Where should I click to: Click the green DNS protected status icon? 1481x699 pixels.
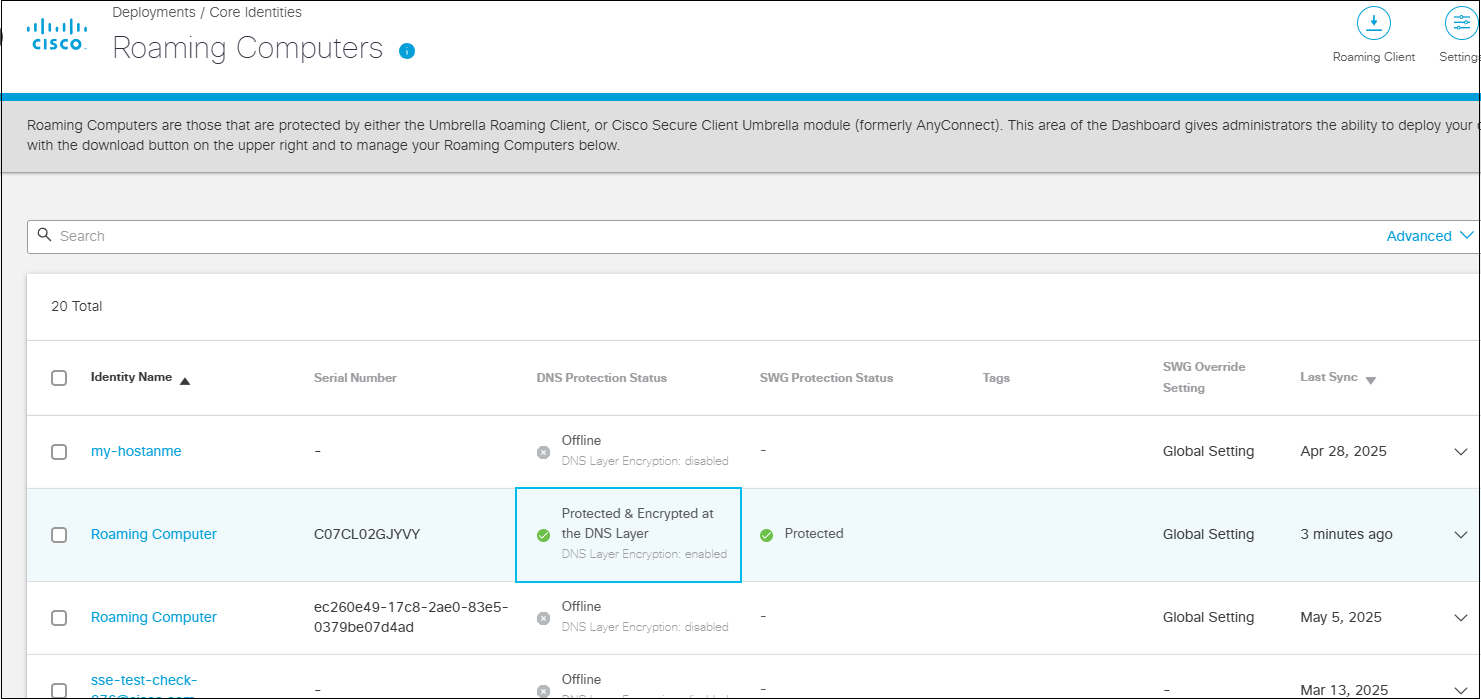(543, 535)
